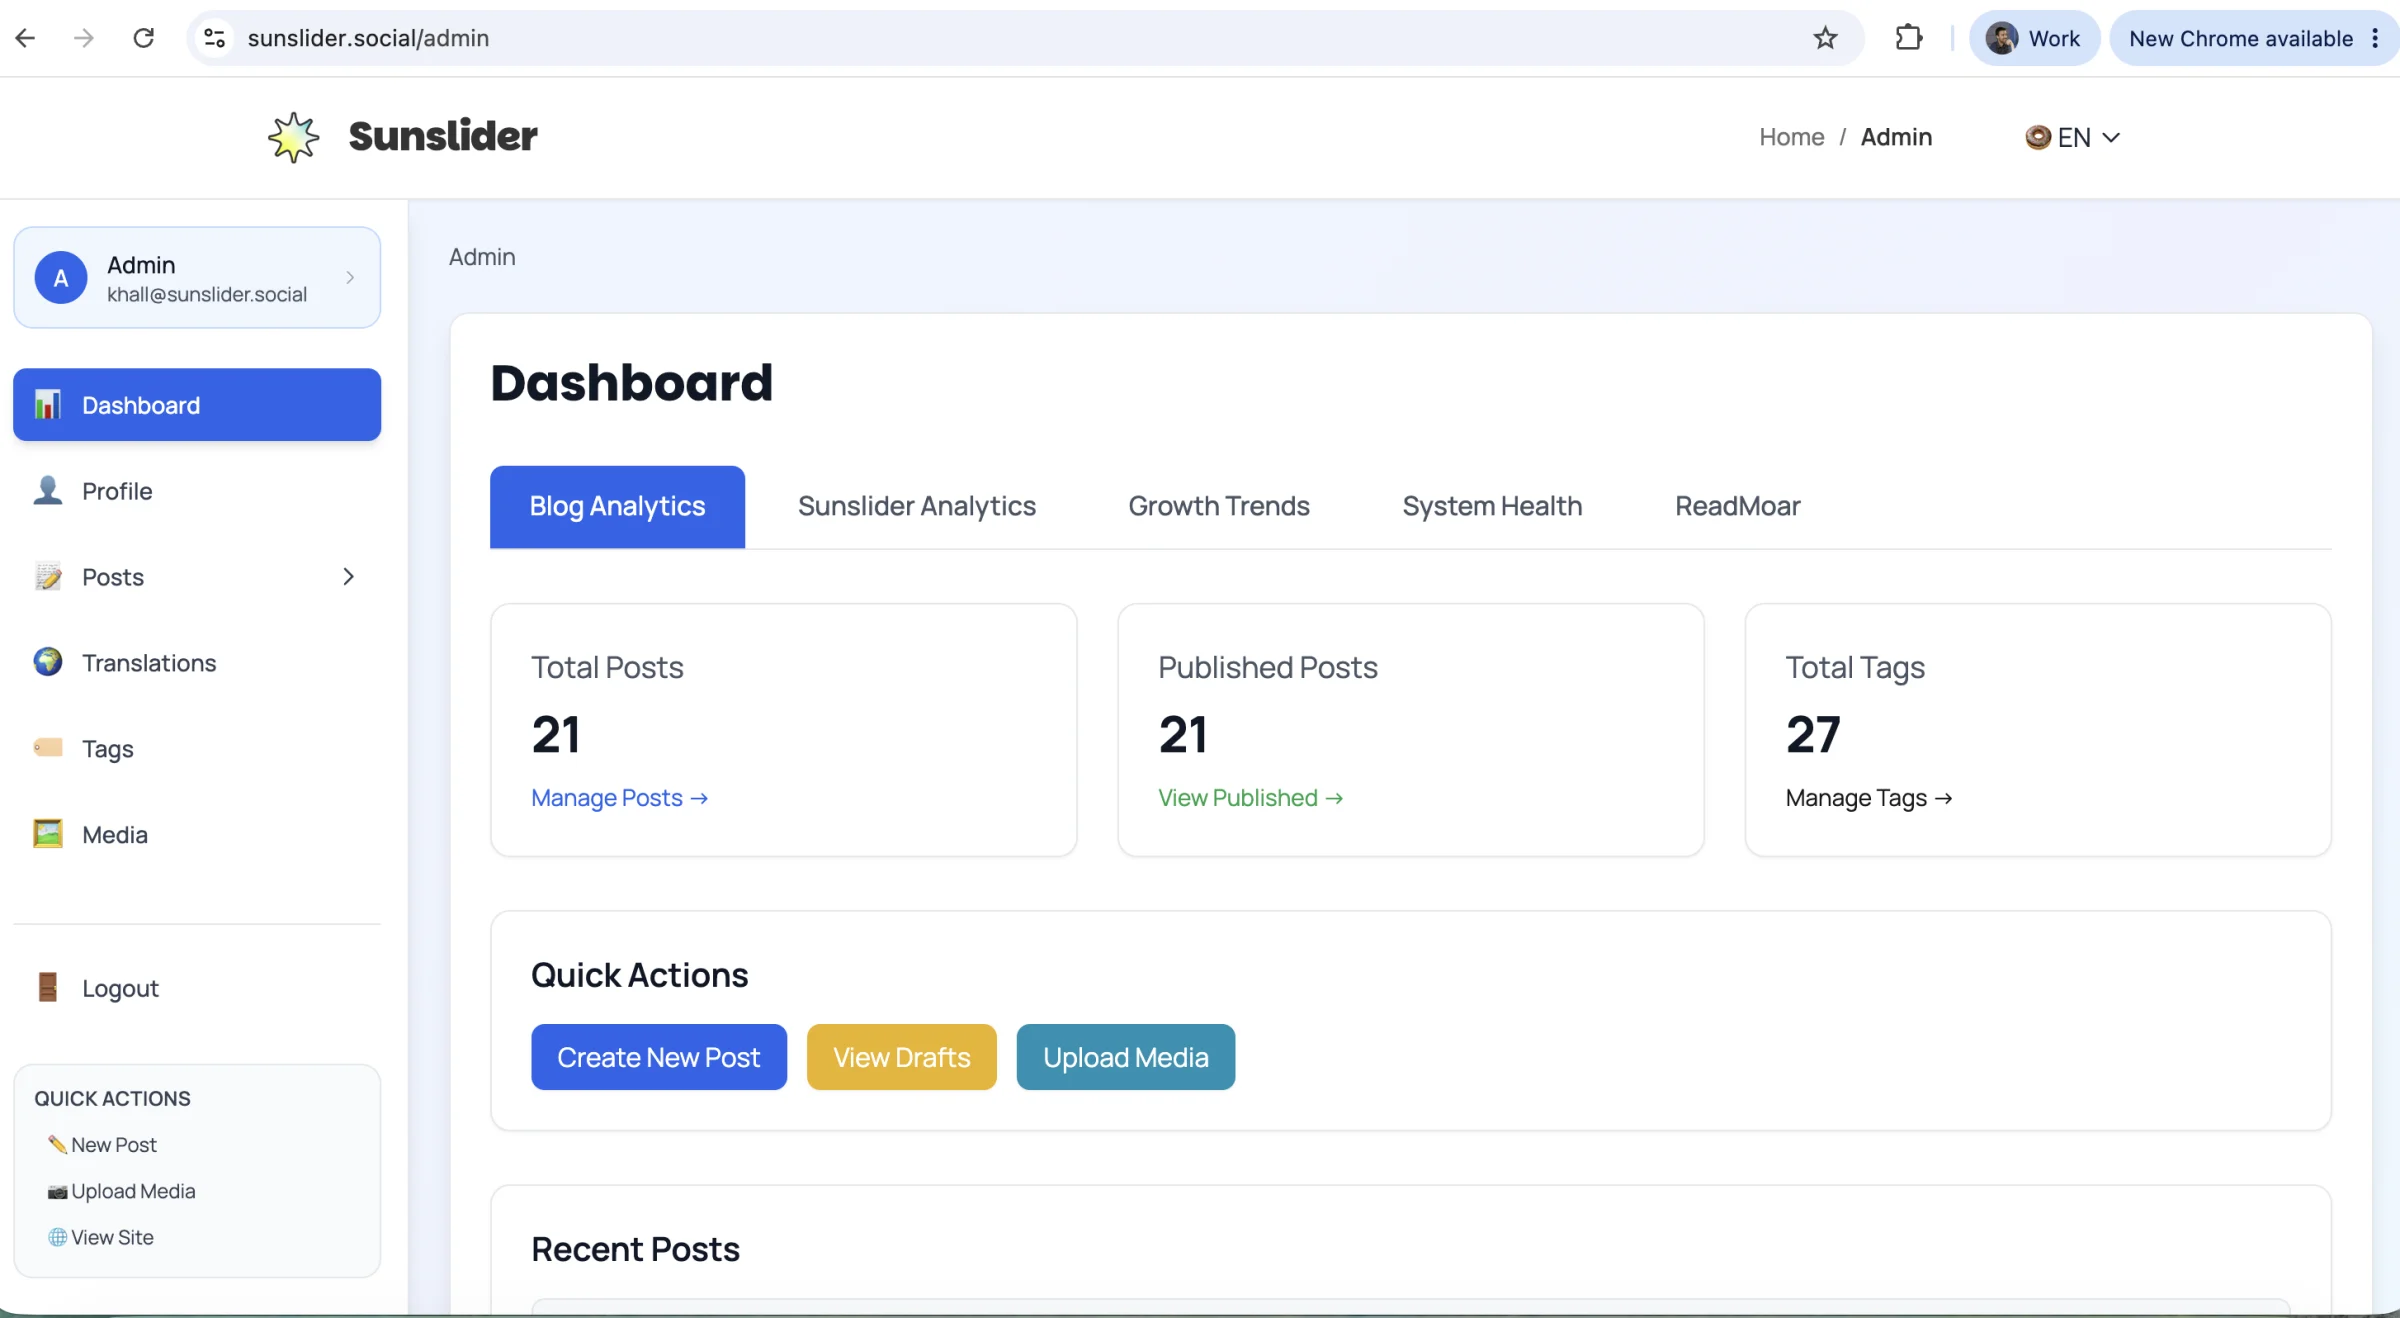The height and width of the screenshot is (1318, 2400).
Task: Reload the page with the refresh icon
Action: [144, 38]
